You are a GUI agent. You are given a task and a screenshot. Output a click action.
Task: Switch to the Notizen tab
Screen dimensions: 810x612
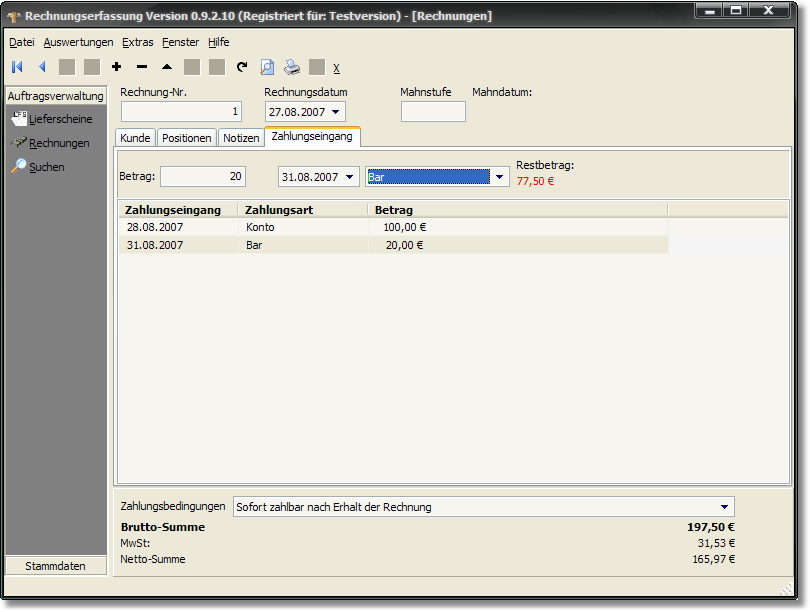241,138
